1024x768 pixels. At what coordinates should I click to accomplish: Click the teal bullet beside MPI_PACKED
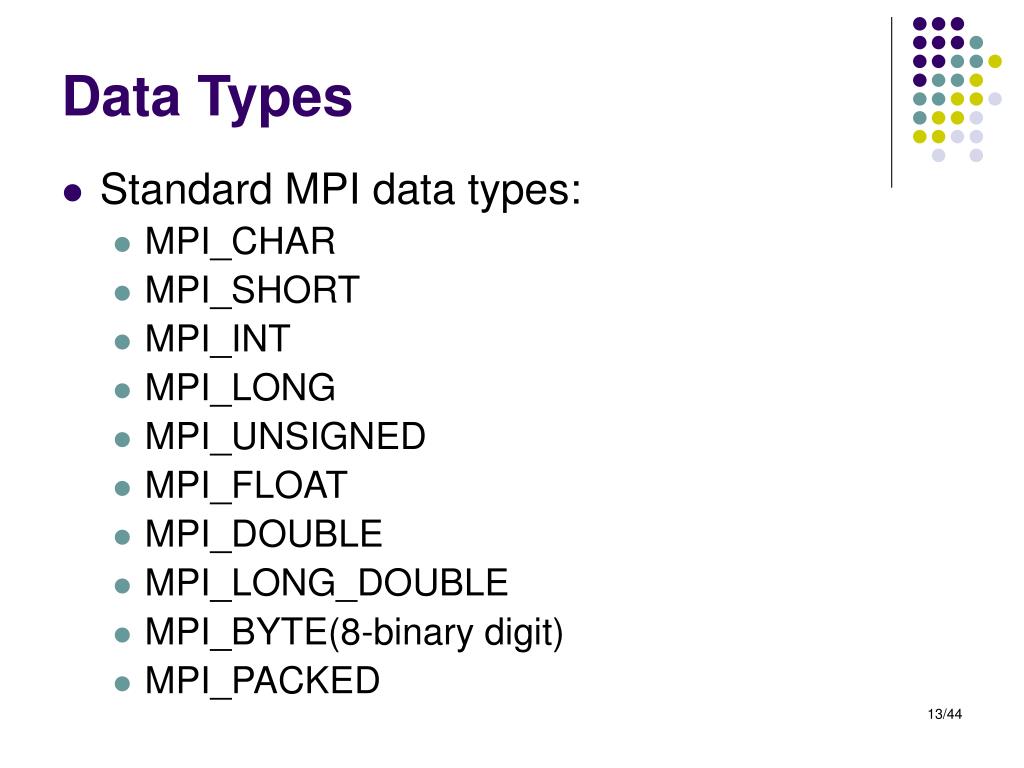[x=122, y=684]
